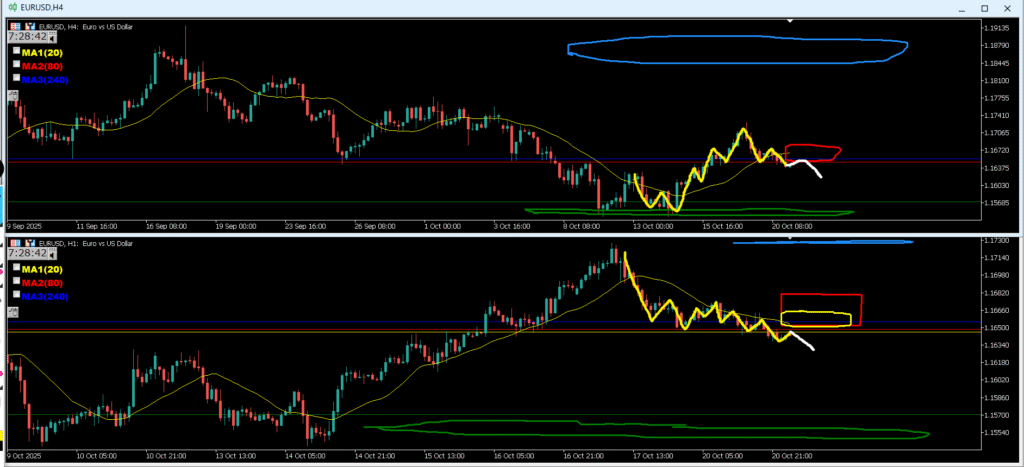Enable the MA1(20) checkbox in H4 chart
The height and width of the screenshot is (467, 1024).
pos(16,49)
